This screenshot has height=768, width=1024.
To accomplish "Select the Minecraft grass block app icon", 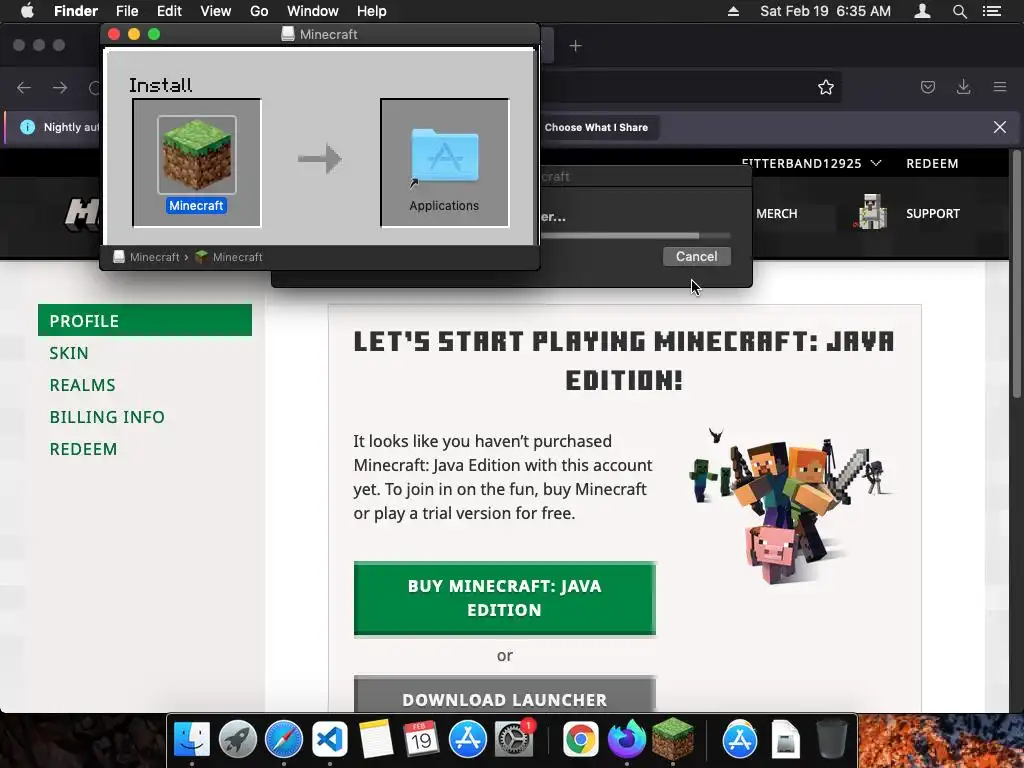I will click(197, 155).
